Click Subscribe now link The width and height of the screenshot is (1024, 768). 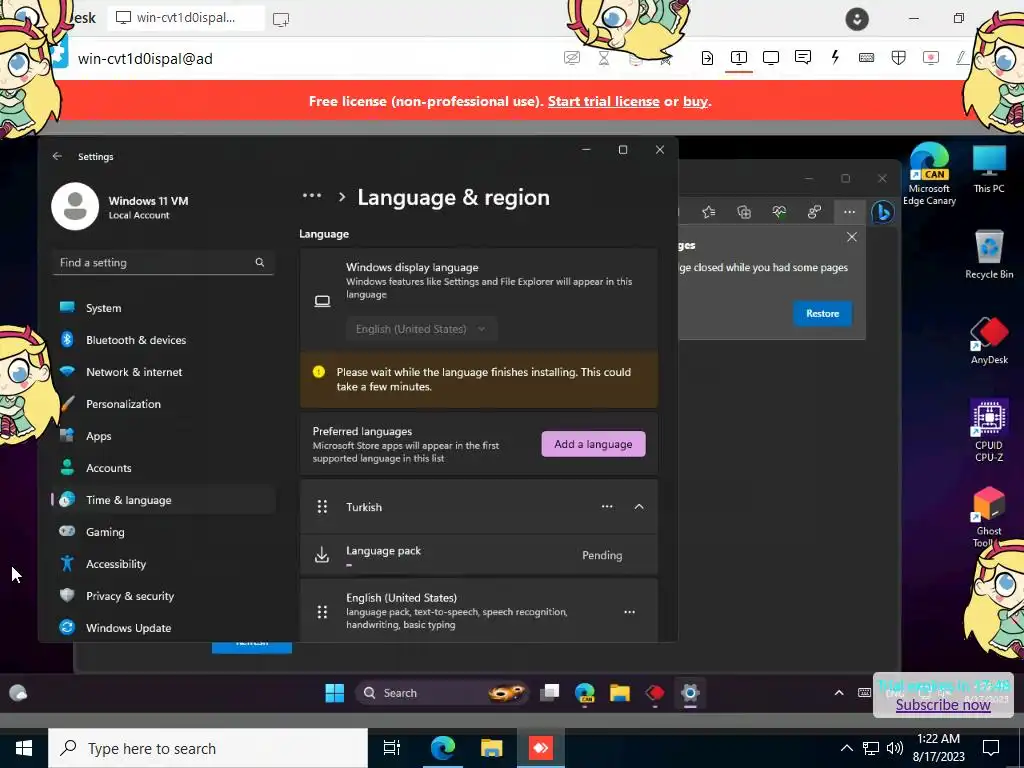click(943, 705)
